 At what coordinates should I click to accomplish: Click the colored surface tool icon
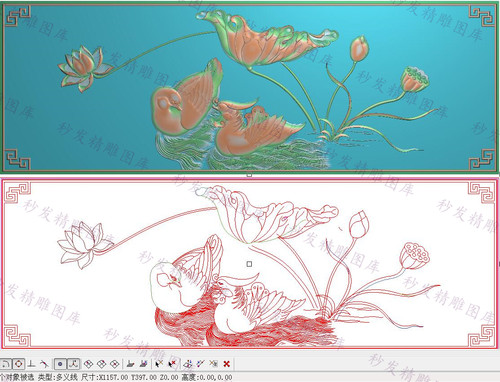[x=144, y=364]
